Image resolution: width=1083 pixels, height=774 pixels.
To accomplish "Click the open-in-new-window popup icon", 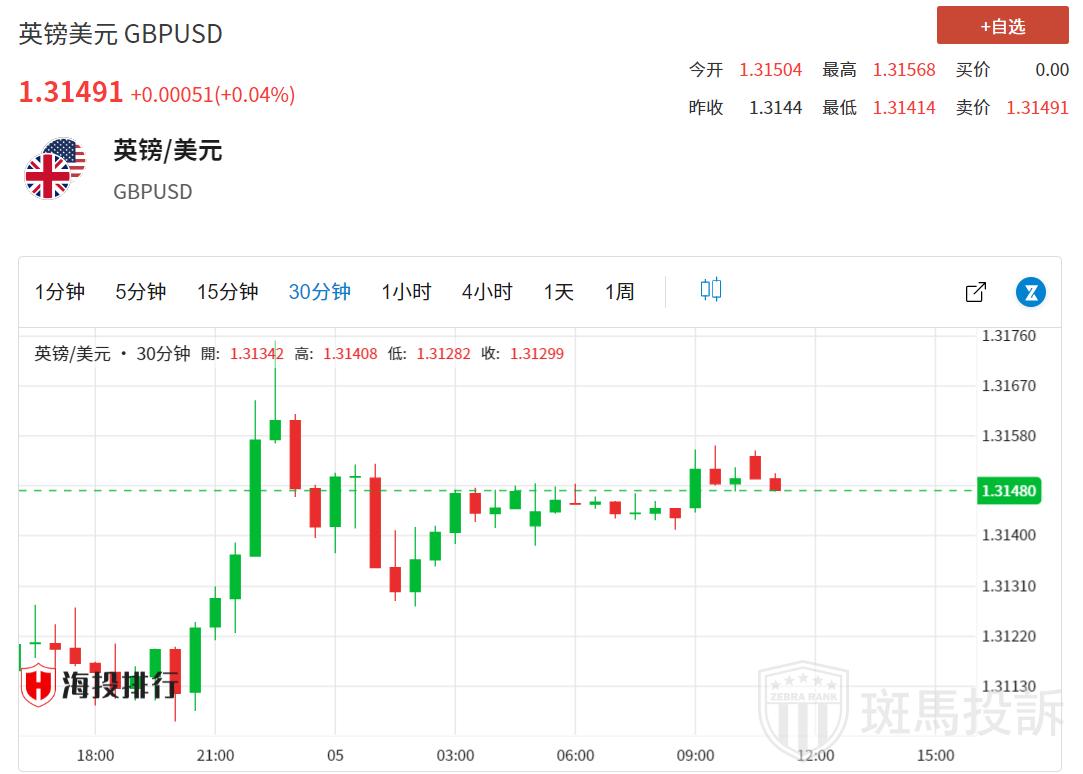I will coord(975,292).
